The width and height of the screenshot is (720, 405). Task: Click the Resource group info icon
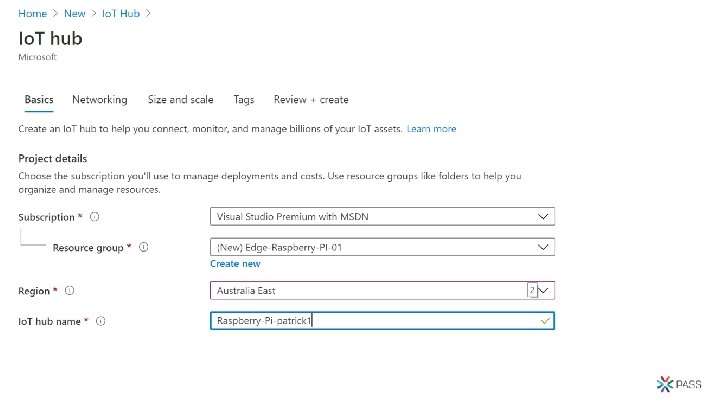tap(144, 247)
